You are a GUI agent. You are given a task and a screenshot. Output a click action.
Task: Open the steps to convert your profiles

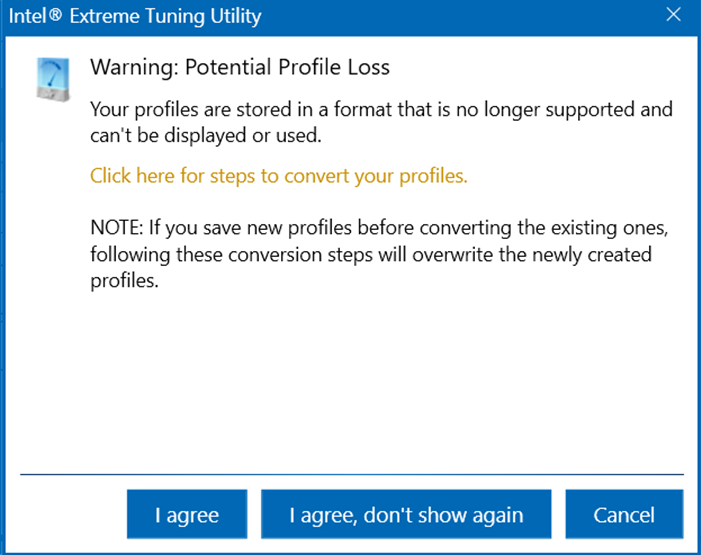click(279, 176)
